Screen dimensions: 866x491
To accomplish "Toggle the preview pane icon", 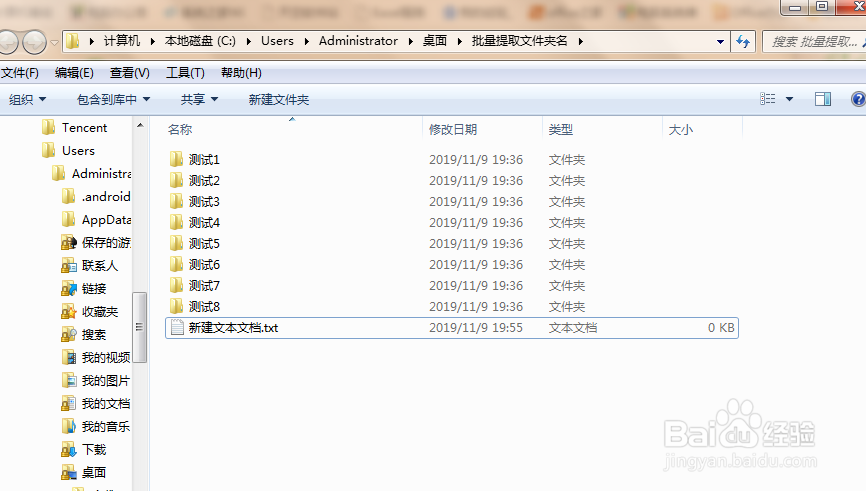I will (823, 99).
